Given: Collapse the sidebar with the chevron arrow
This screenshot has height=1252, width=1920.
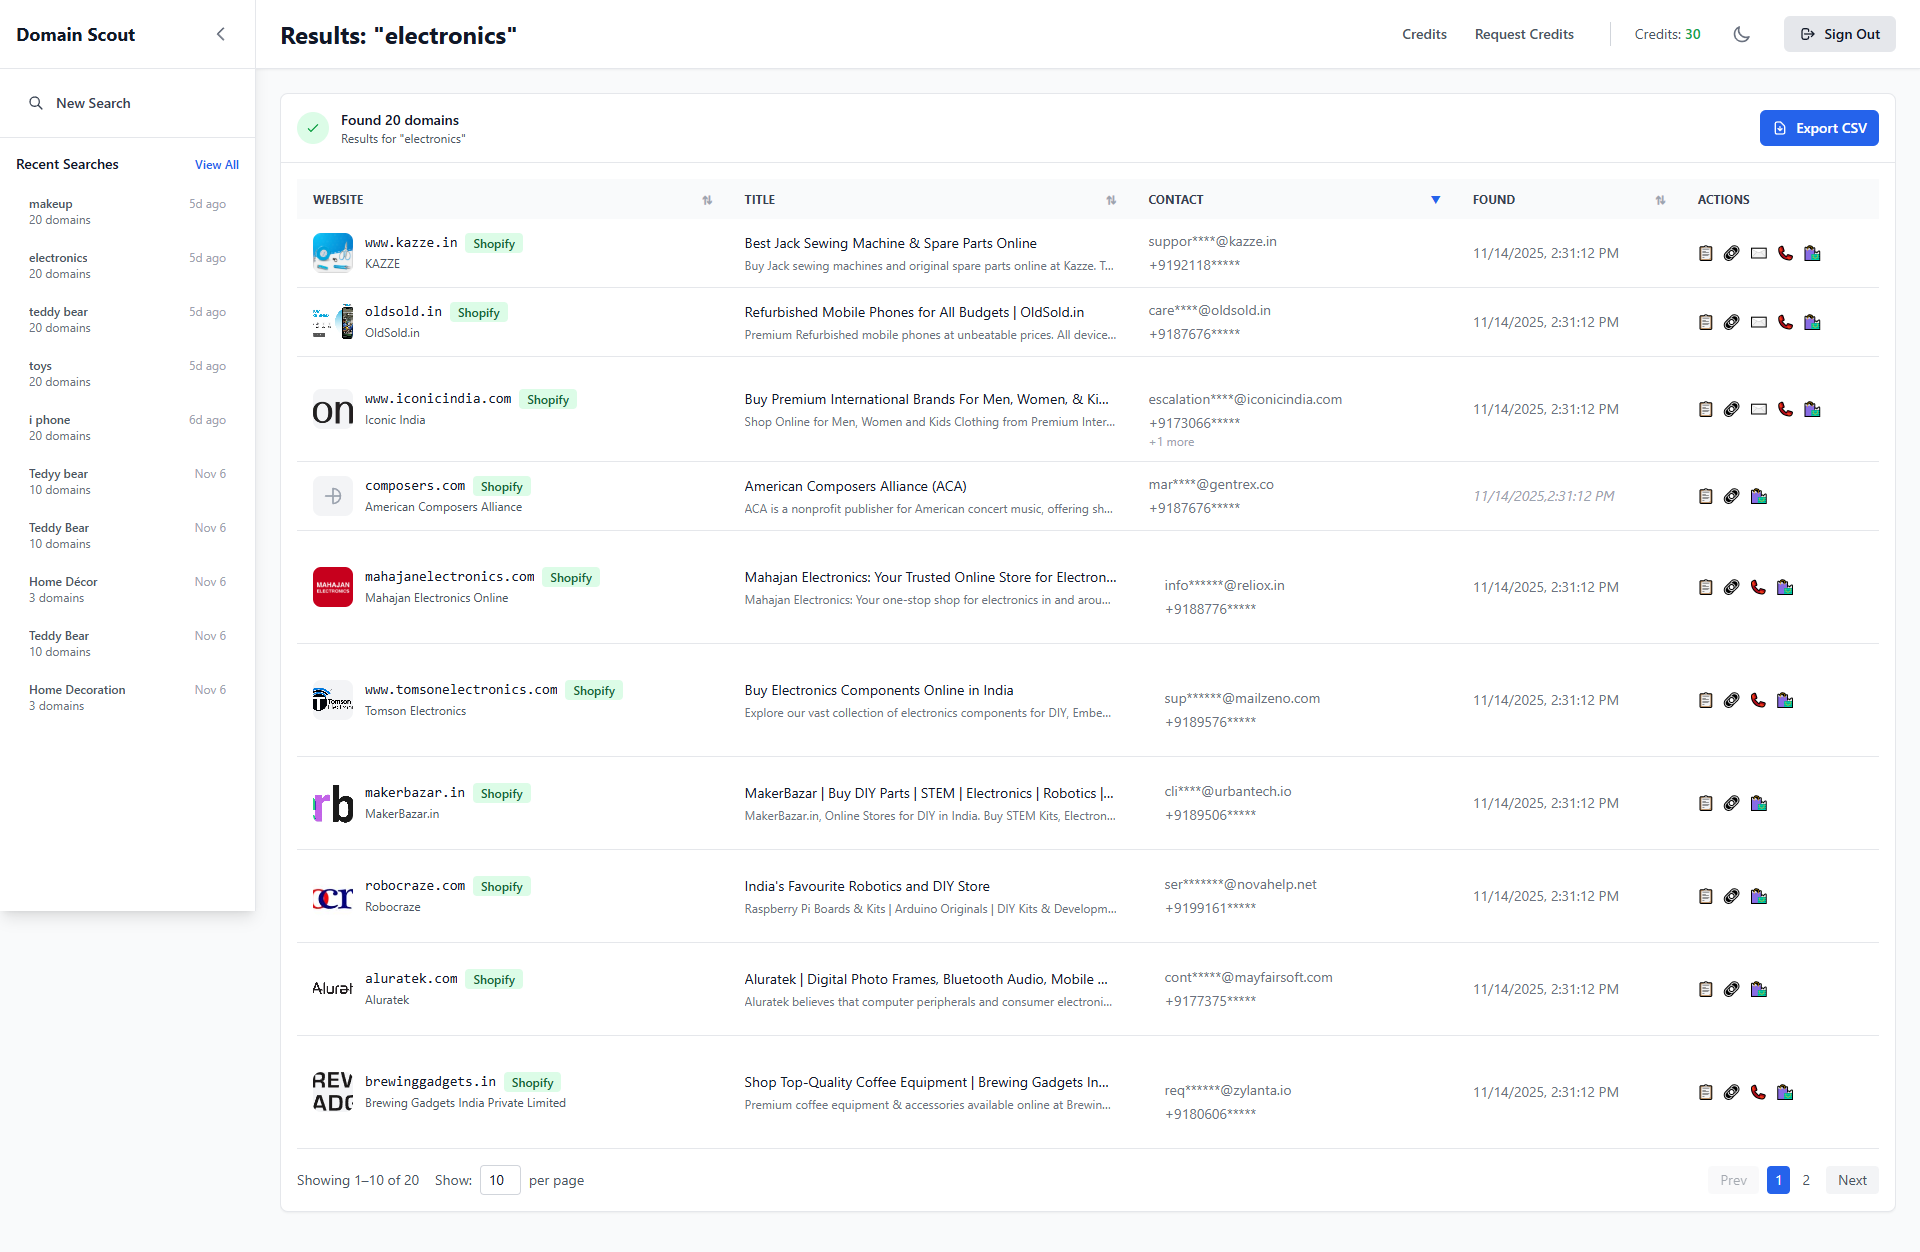Looking at the screenshot, I should (x=221, y=33).
